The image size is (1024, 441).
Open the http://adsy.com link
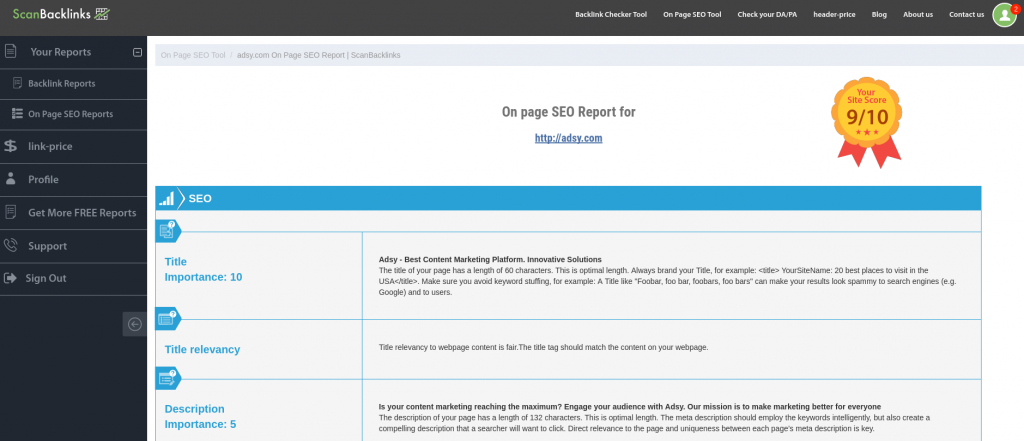pos(568,139)
